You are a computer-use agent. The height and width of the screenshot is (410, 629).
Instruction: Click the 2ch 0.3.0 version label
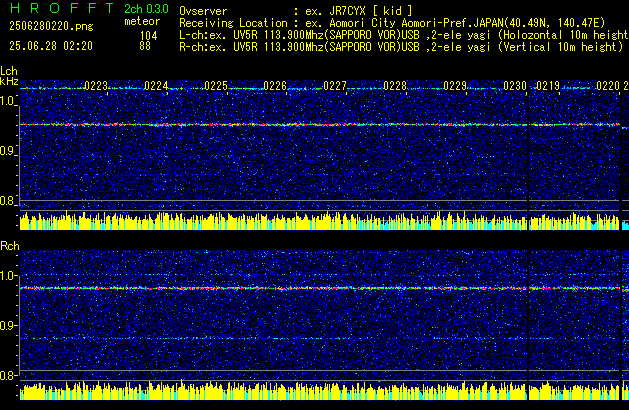146,8
